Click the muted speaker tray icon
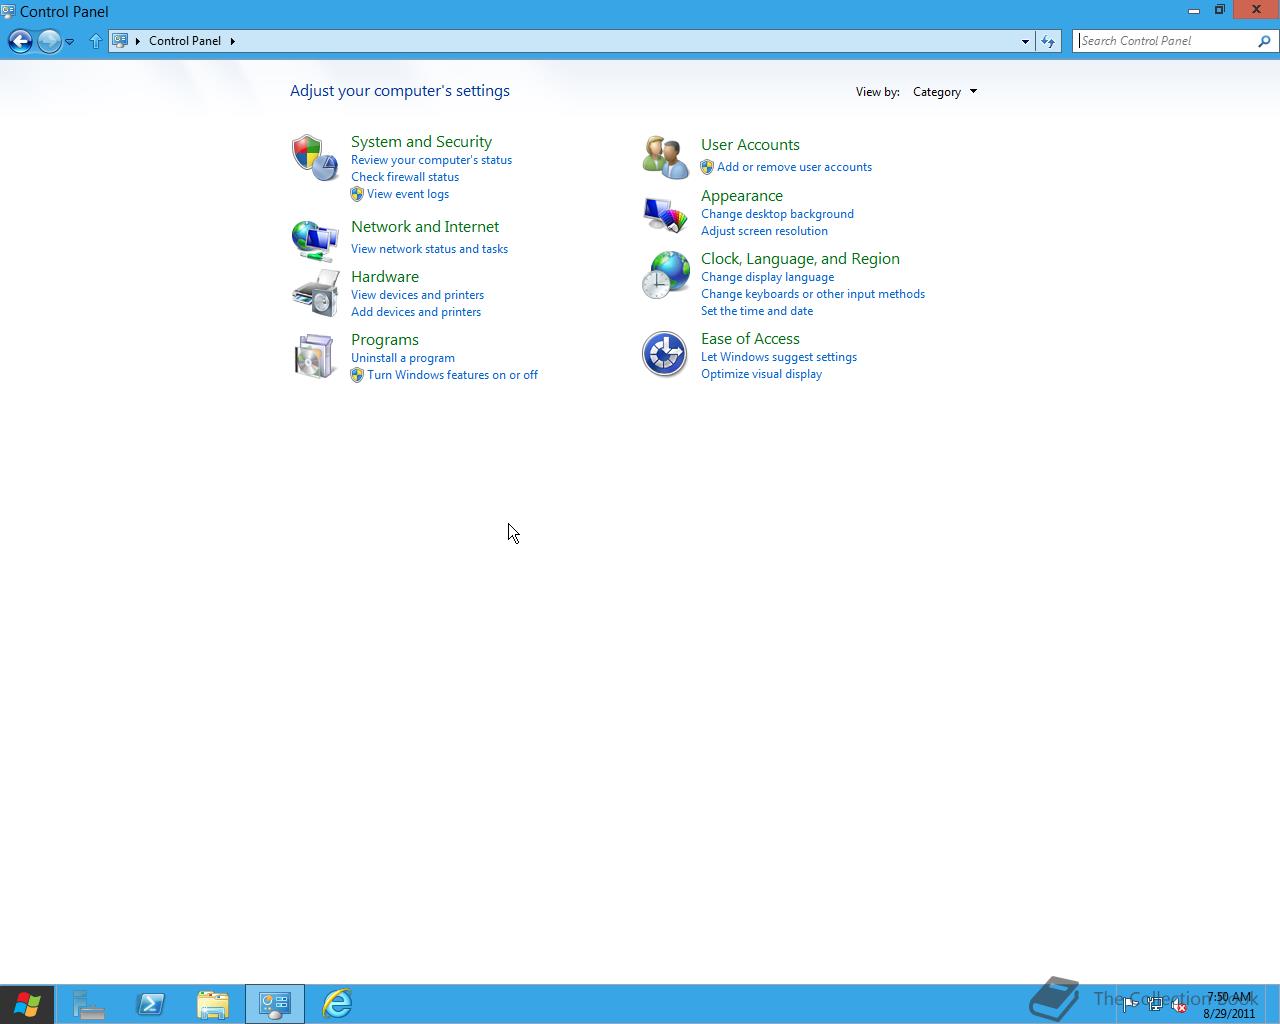The width and height of the screenshot is (1280, 1024). [x=1180, y=1006]
